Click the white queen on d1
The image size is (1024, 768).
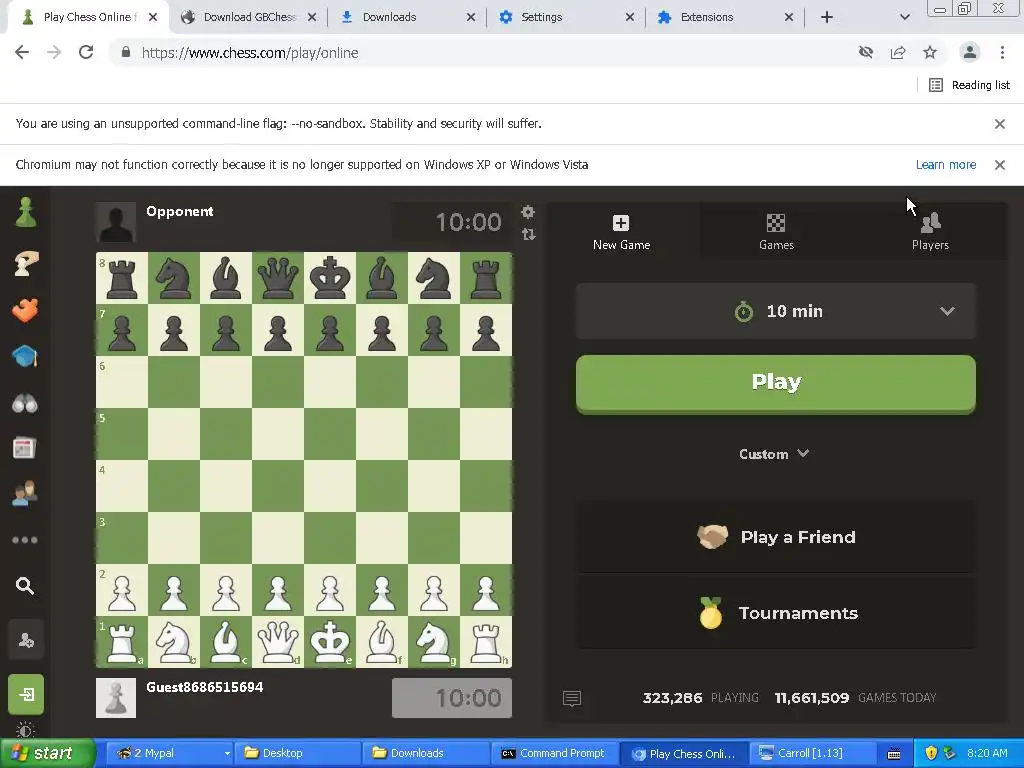[278, 642]
